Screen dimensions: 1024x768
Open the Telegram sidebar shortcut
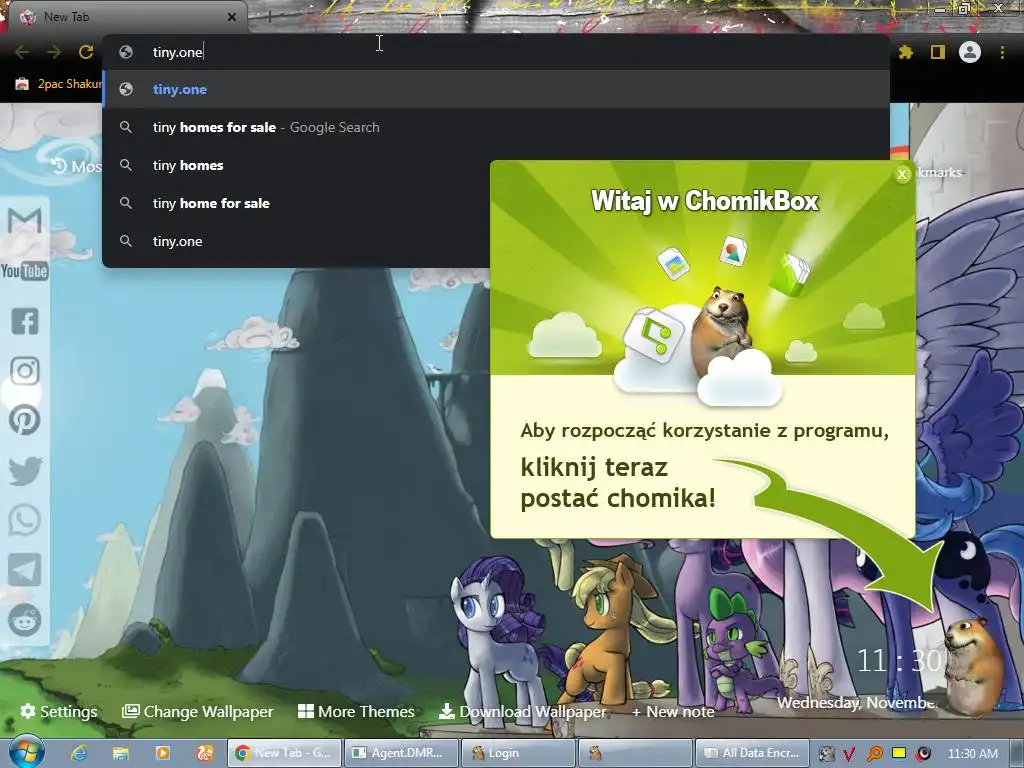click(25, 570)
